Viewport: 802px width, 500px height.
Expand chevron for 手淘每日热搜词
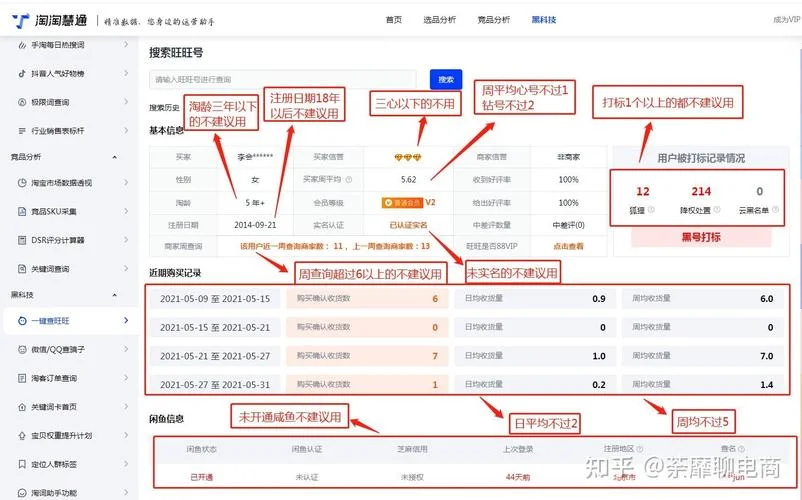(126, 45)
